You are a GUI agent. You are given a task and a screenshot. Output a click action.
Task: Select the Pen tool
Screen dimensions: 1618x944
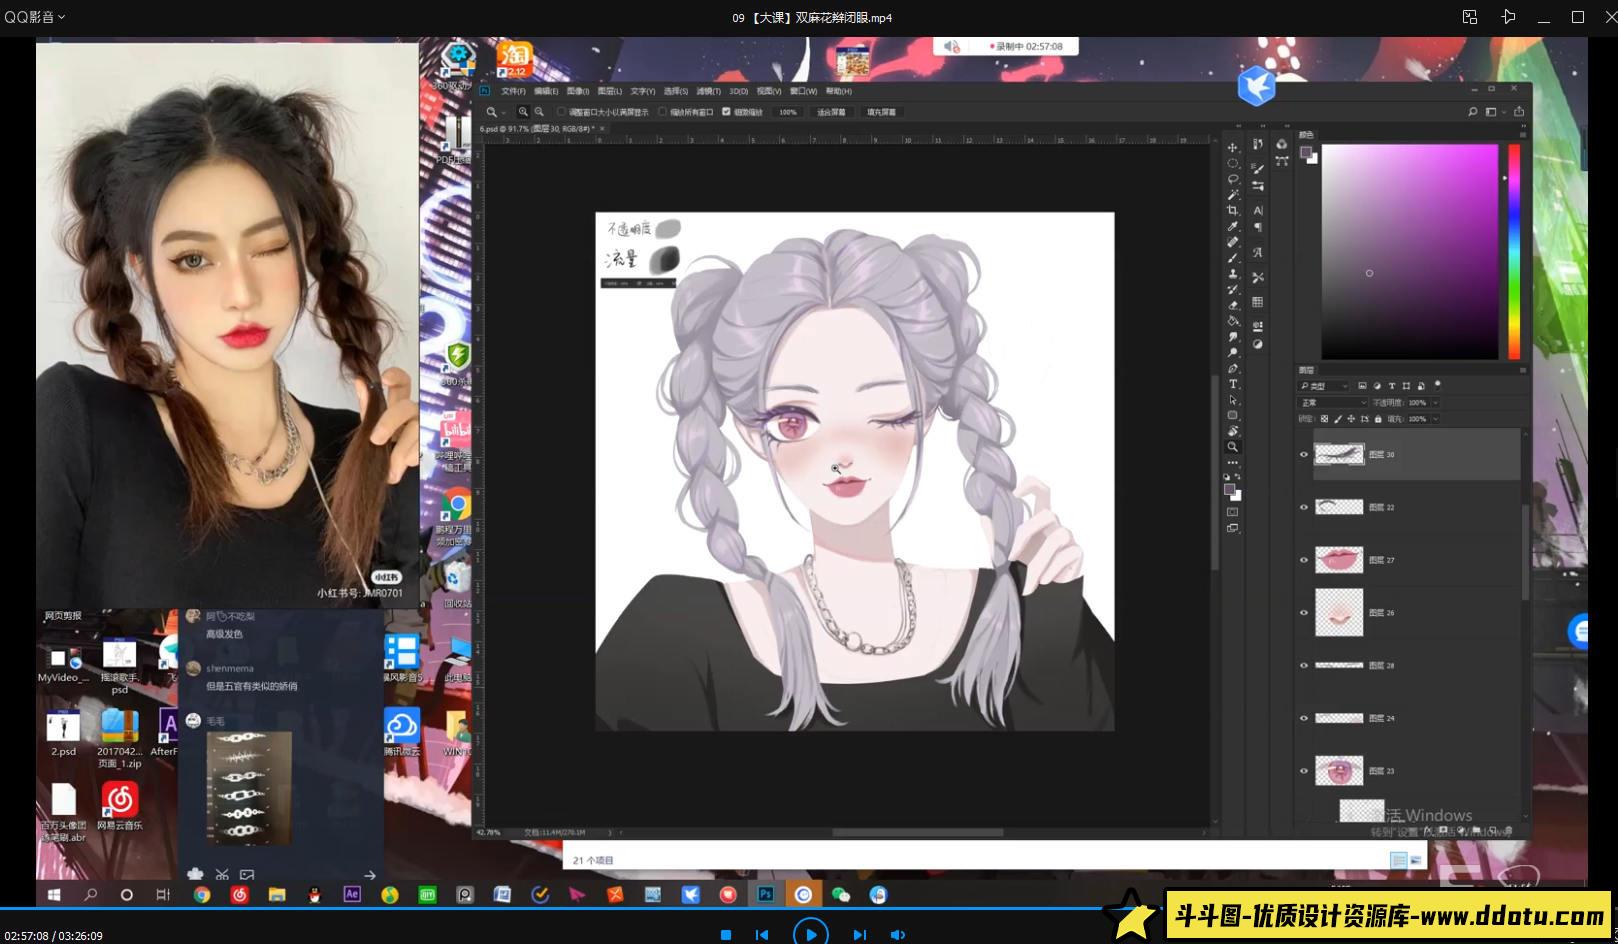click(1233, 368)
